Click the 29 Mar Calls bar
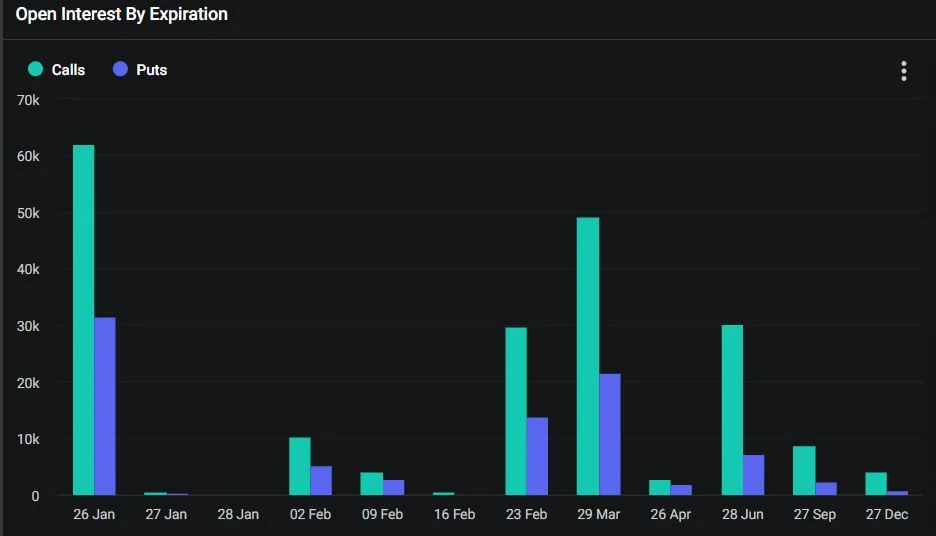The width and height of the screenshot is (936, 536). click(588, 356)
